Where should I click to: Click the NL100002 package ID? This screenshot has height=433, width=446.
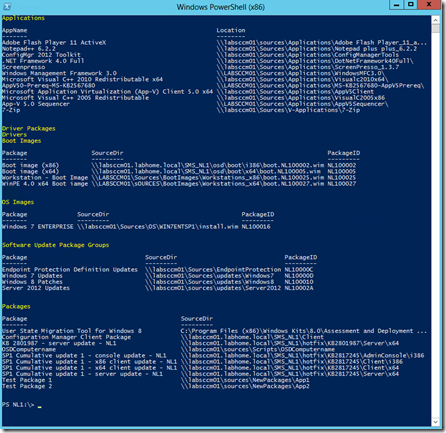[x=342, y=165]
